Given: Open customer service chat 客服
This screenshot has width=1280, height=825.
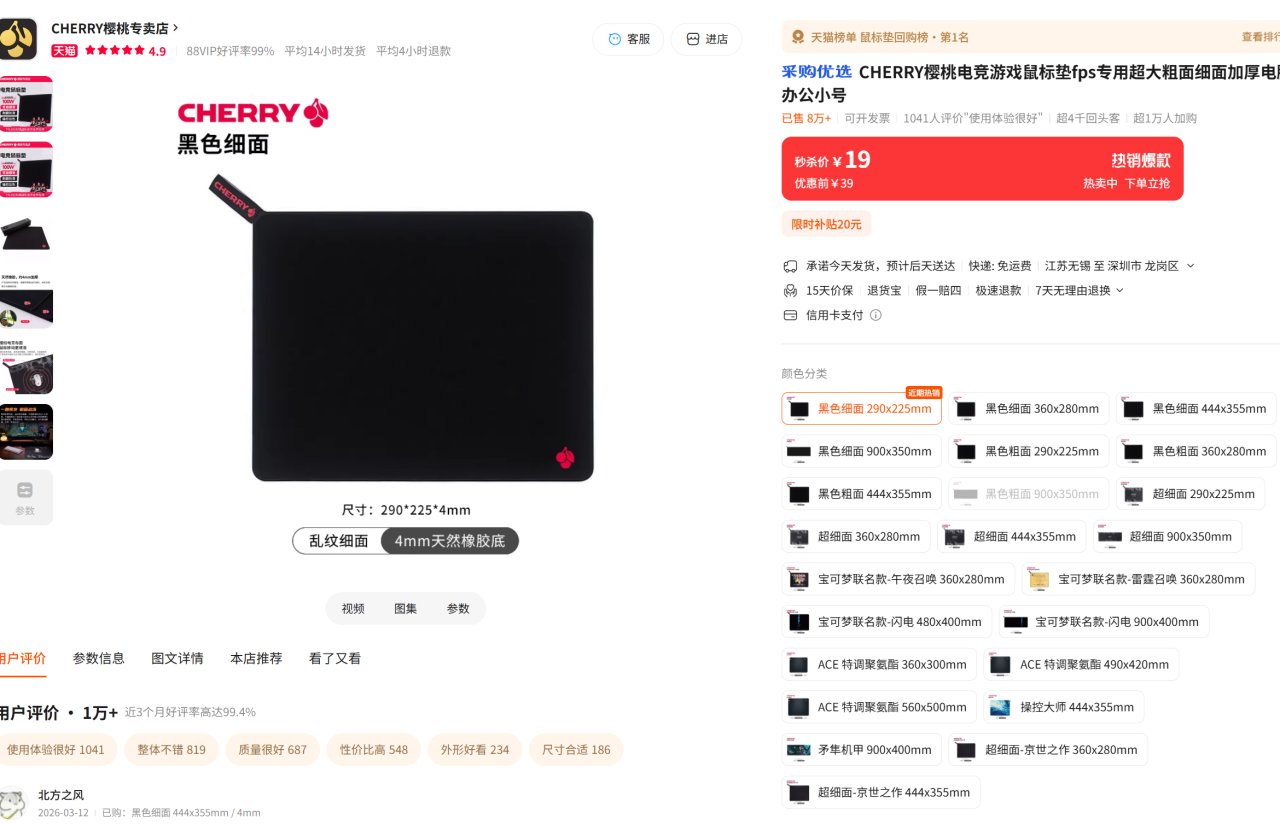Looking at the screenshot, I should pos(628,39).
